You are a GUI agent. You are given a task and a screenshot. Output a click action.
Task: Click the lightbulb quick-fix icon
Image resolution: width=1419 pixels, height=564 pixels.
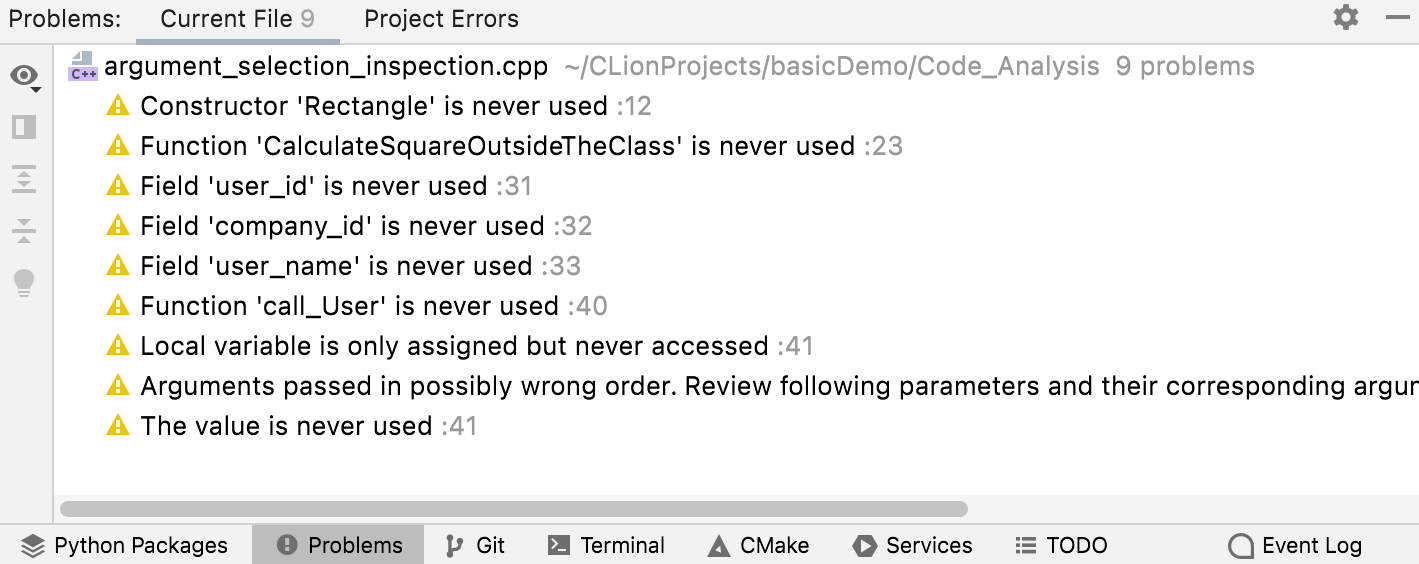pyautogui.click(x=24, y=283)
